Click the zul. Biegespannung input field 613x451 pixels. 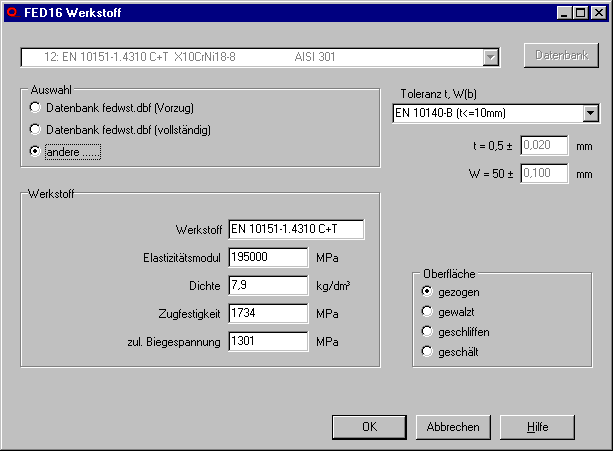coord(267,341)
